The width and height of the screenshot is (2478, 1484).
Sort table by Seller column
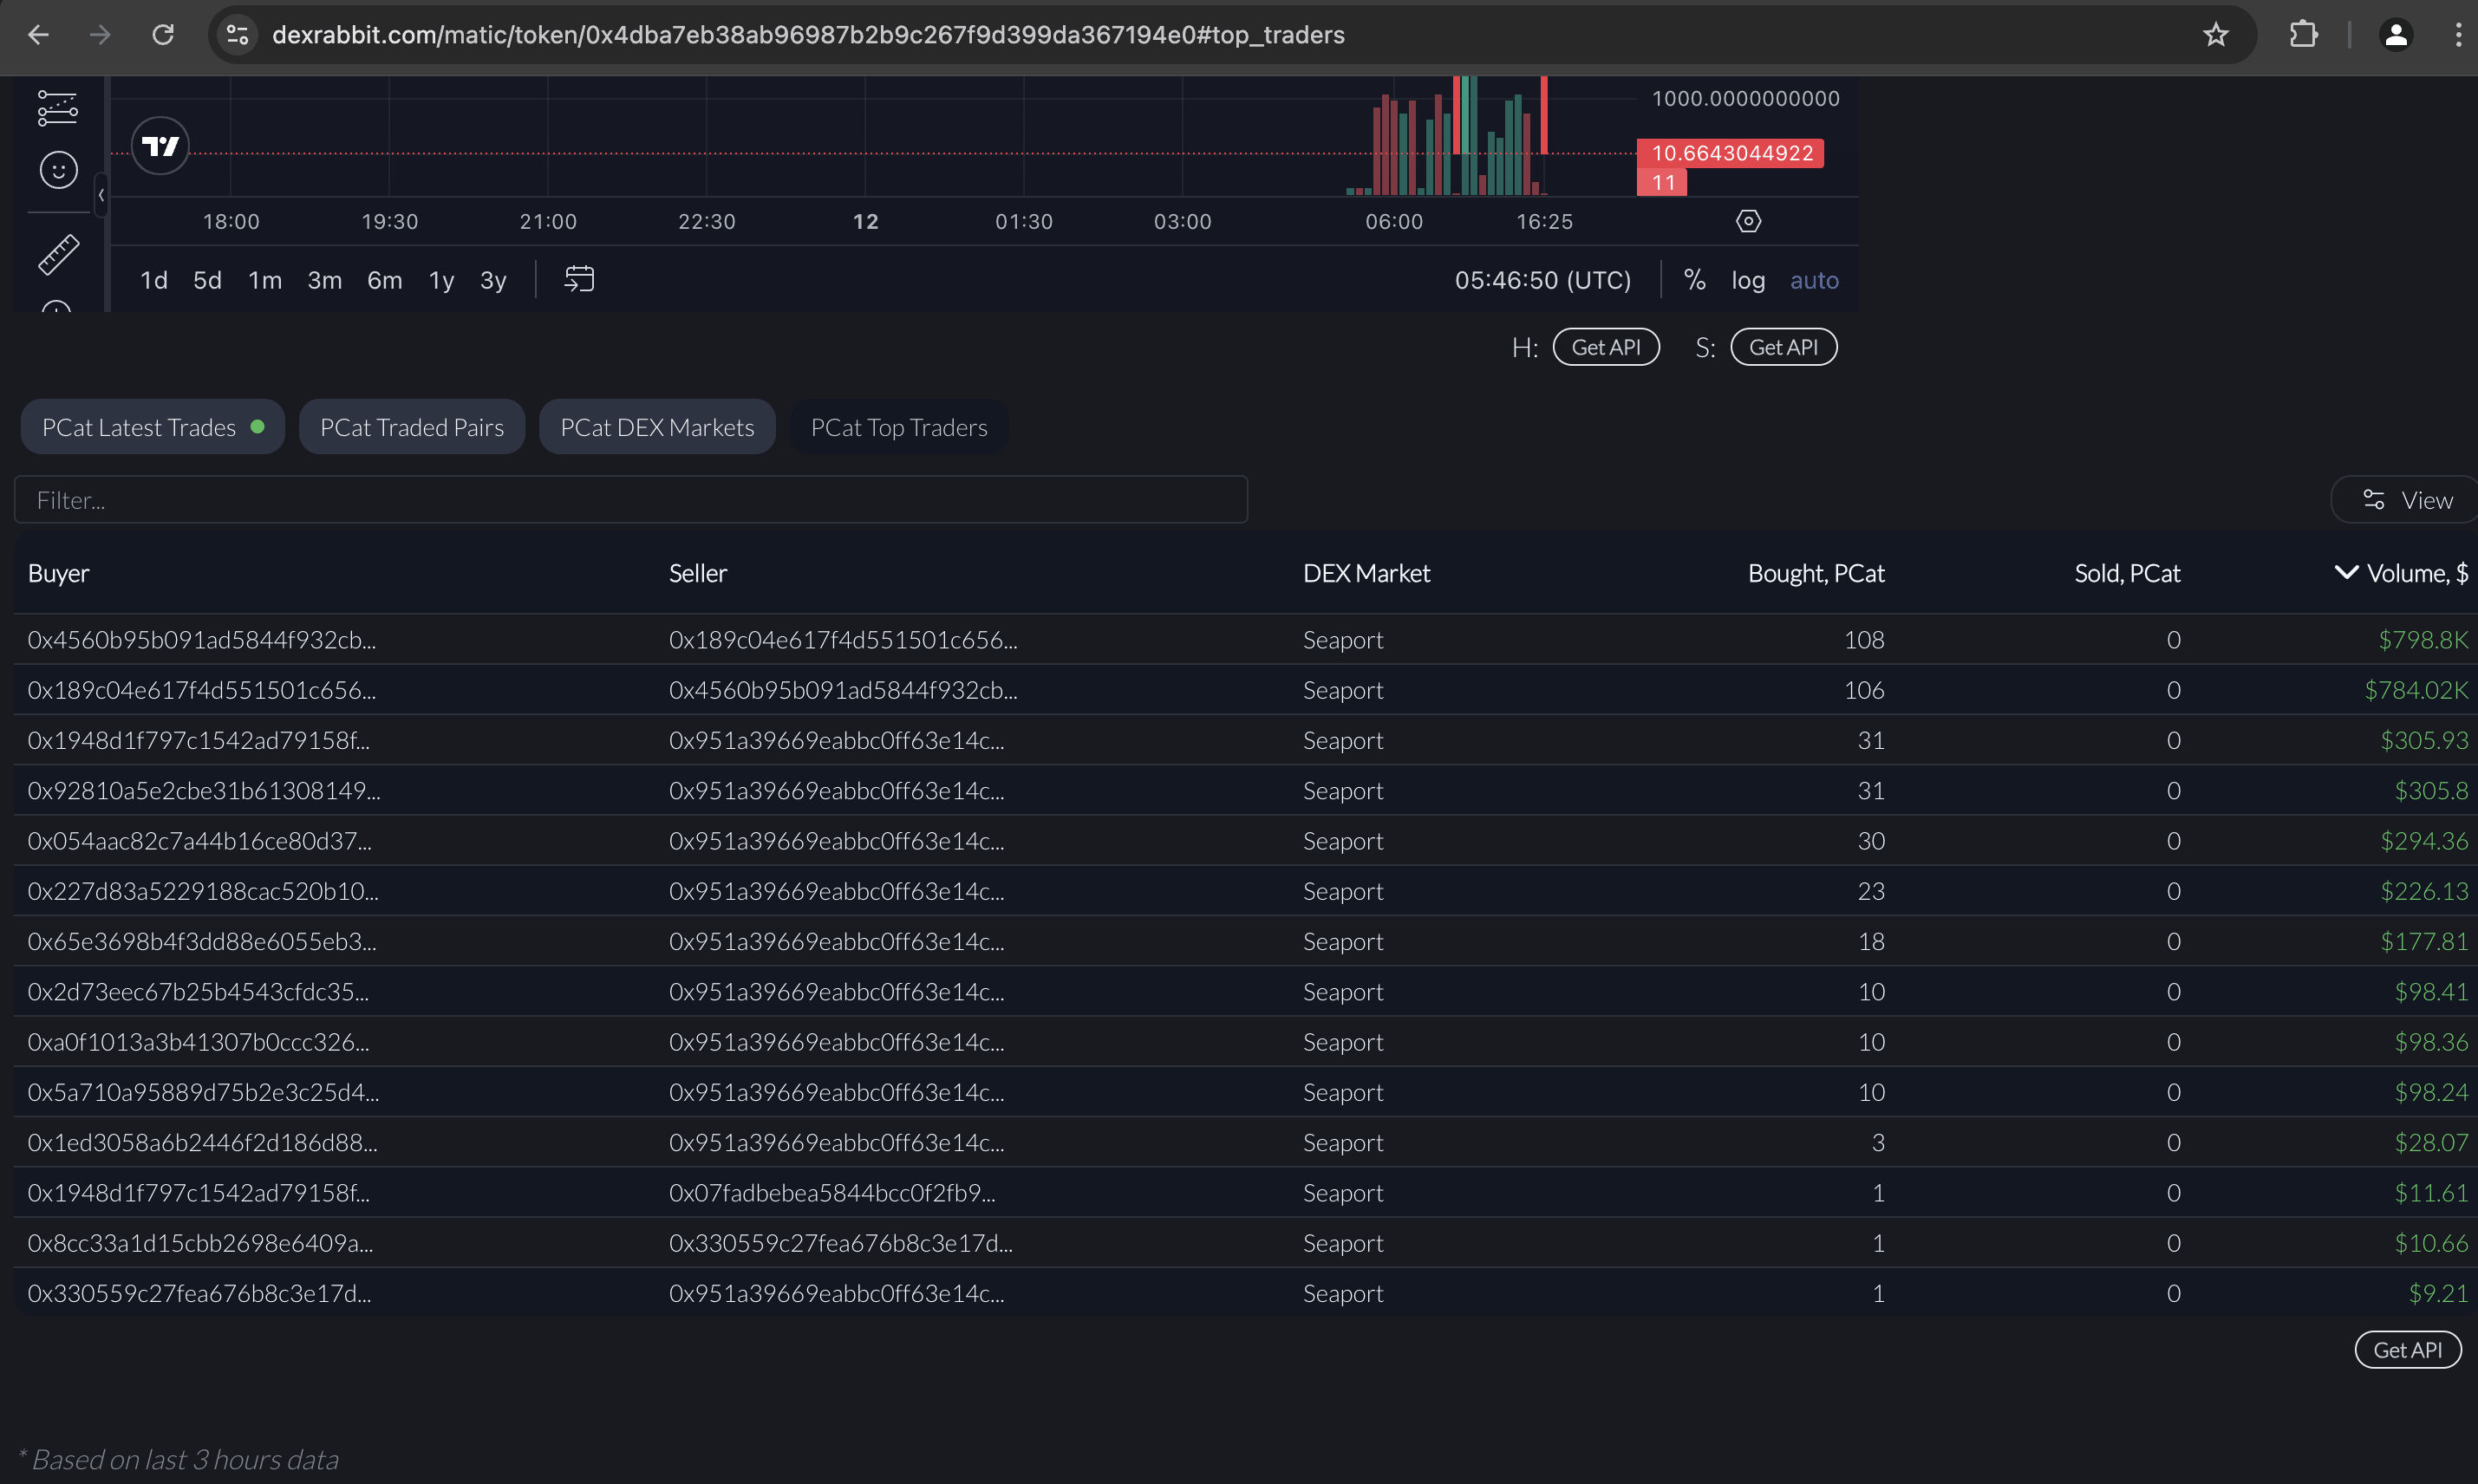[697, 573]
